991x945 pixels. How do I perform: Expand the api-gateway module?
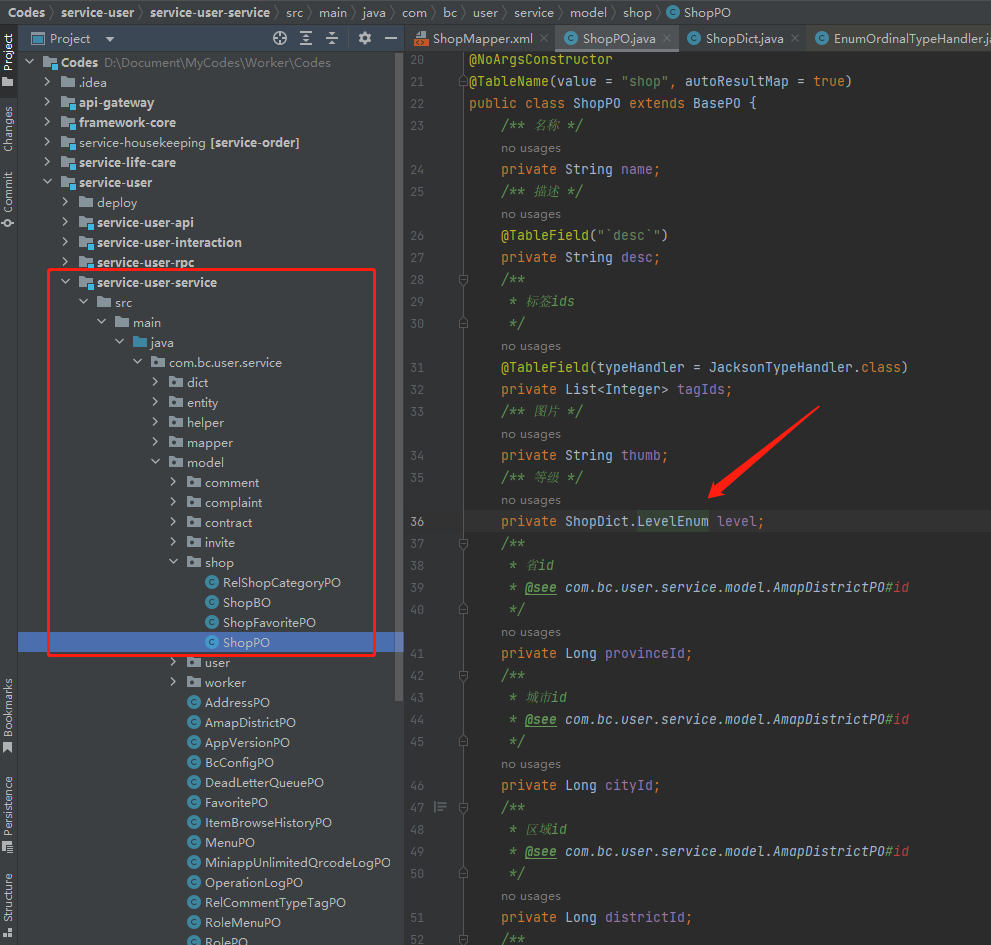(47, 102)
